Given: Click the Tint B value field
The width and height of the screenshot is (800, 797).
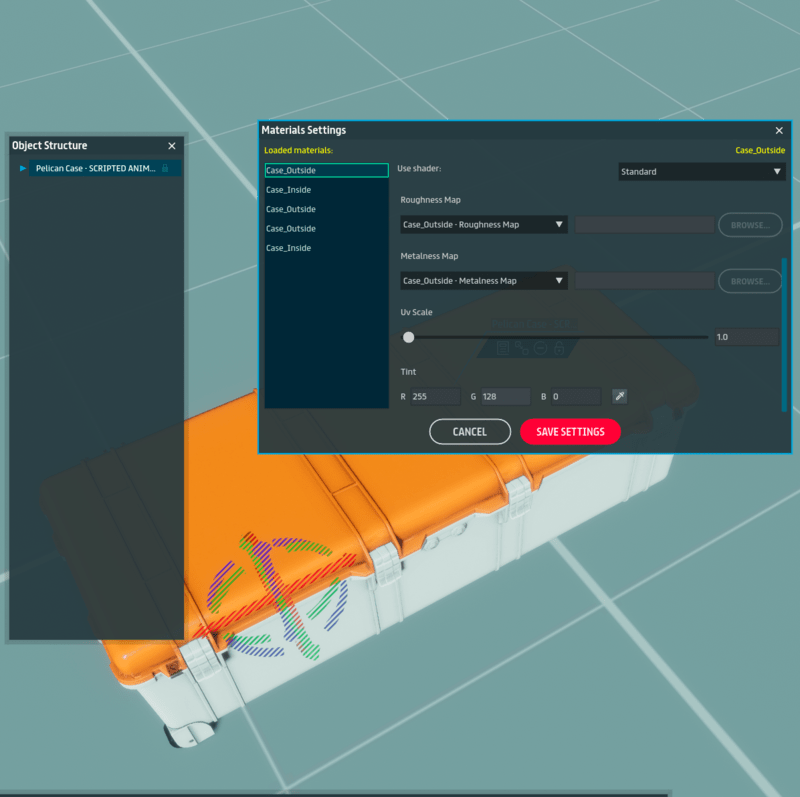Looking at the screenshot, I should coord(575,397).
